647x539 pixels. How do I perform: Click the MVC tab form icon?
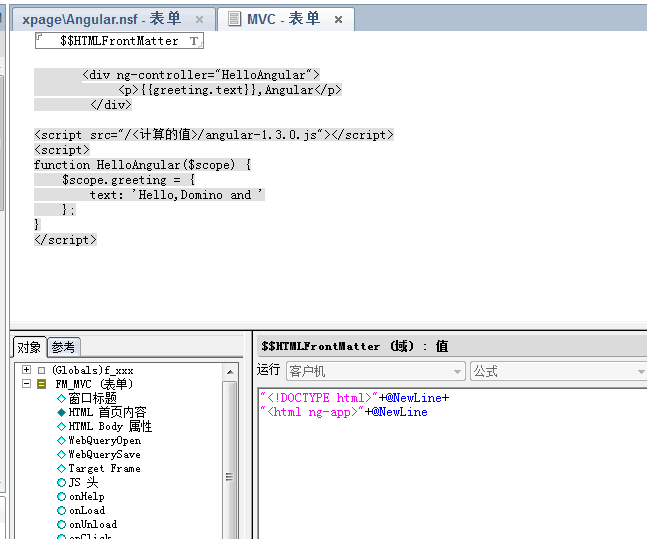pos(234,19)
